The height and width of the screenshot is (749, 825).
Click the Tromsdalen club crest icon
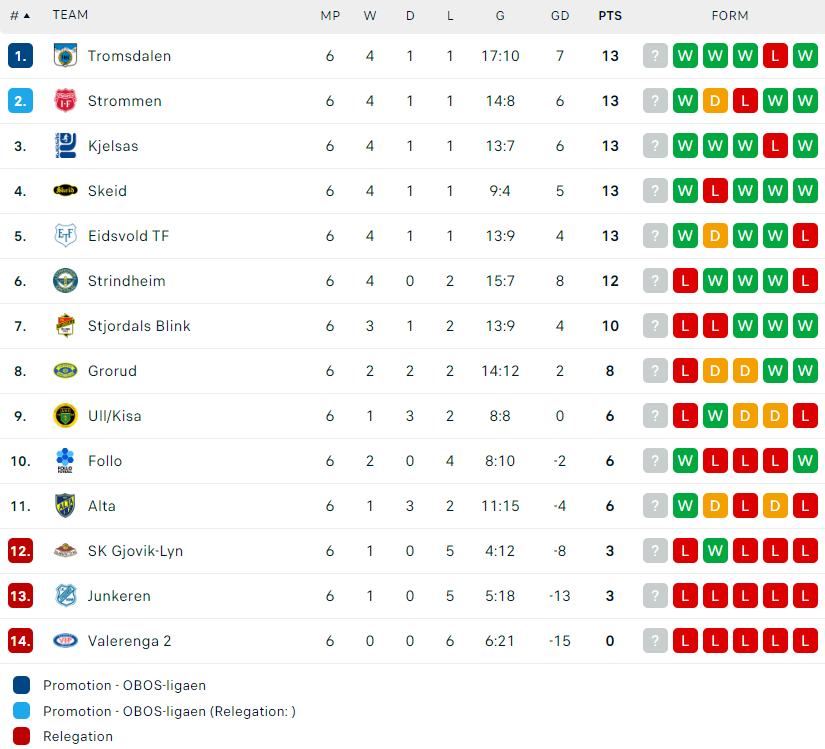[x=65, y=56]
